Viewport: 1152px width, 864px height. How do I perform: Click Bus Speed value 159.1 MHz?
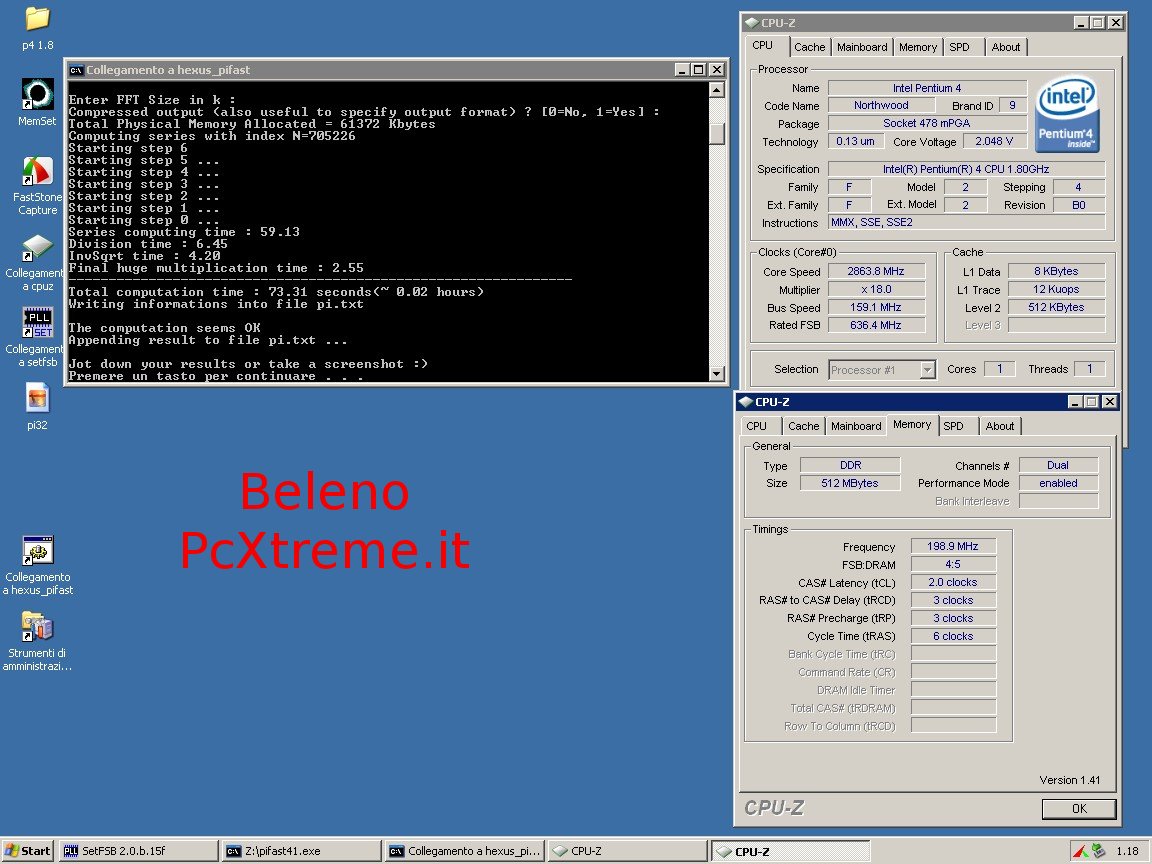pyautogui.click(x=876, y=307)
